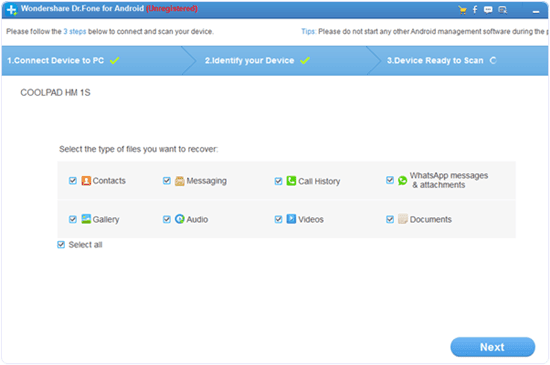Minimize the Dr.Fone window

536,12
